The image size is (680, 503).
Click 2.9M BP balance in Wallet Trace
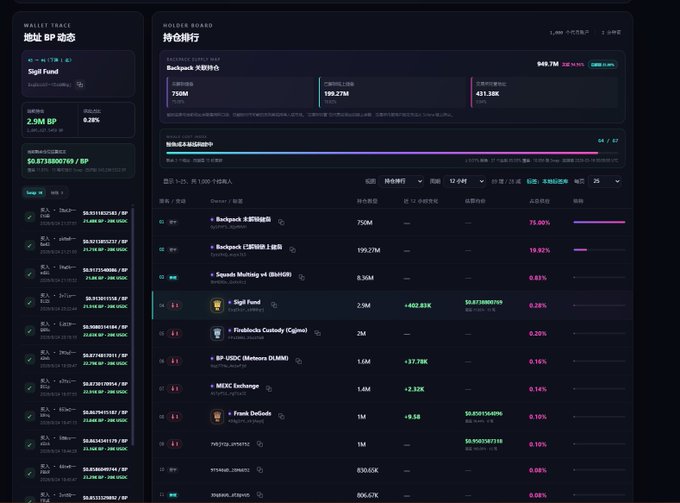pos(42,121)
